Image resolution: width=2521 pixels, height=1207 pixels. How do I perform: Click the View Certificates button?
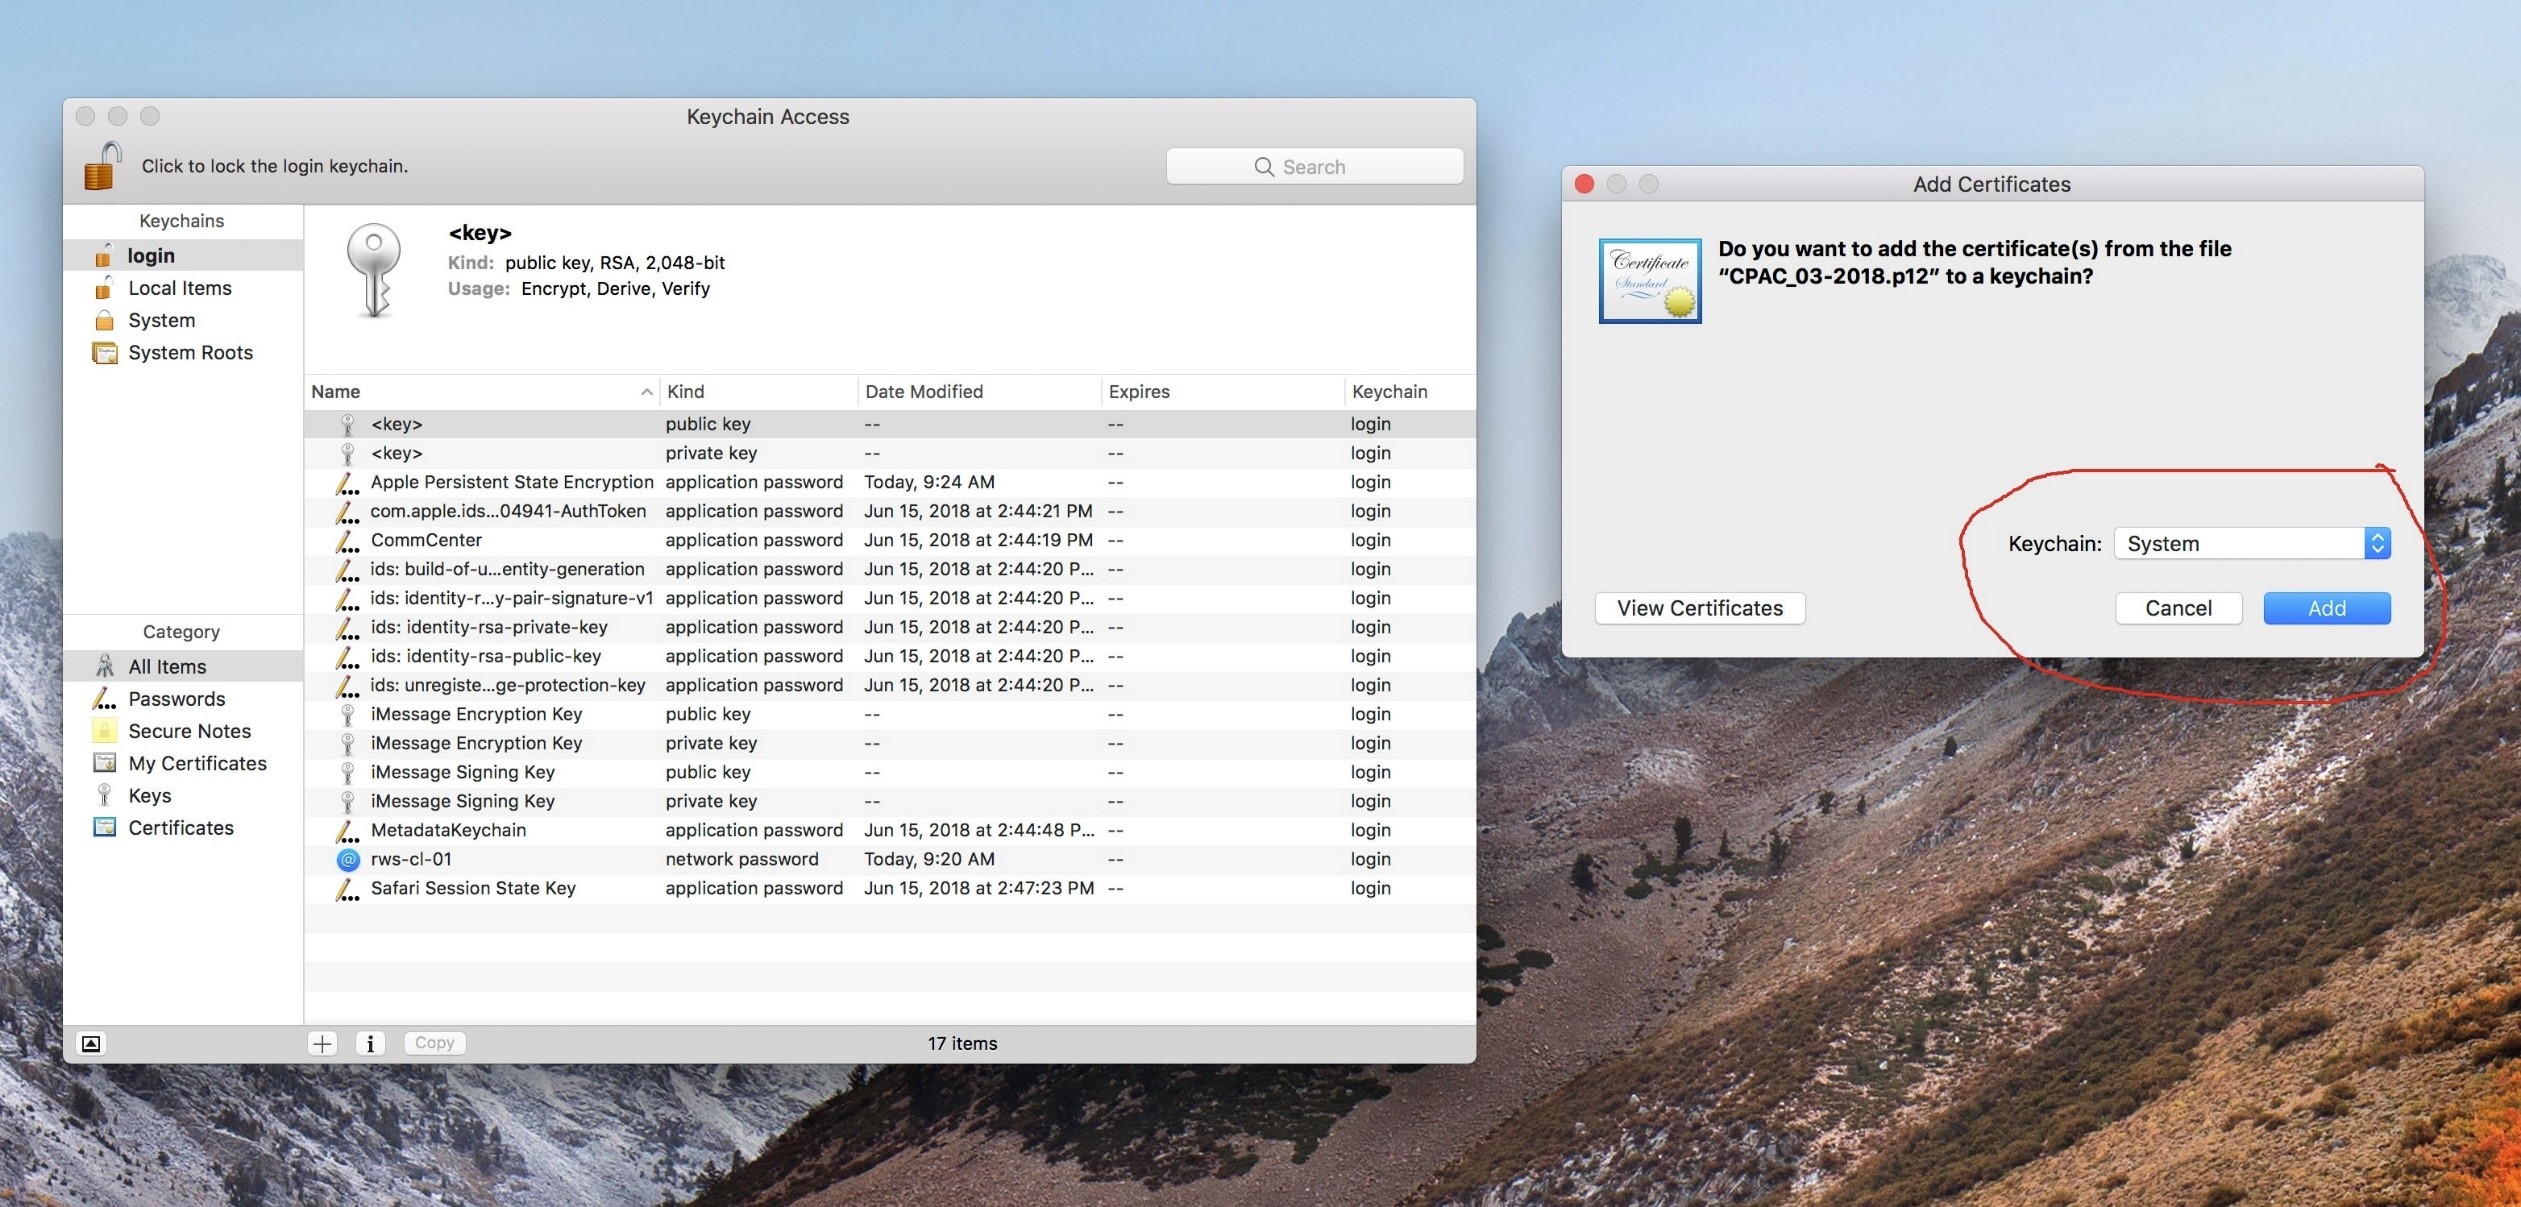(1699, 608)
